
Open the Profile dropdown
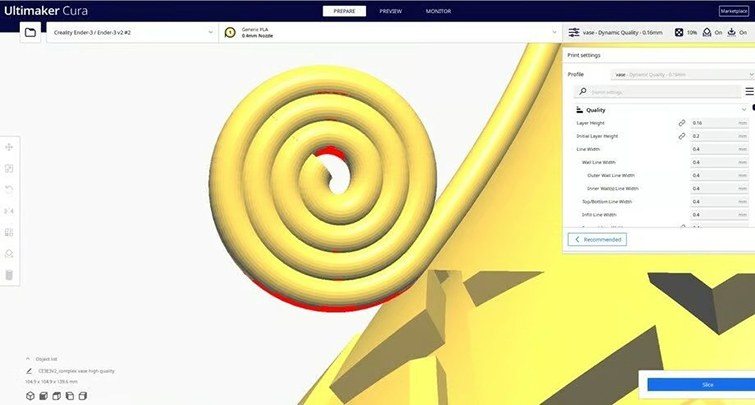coord(683,75)
